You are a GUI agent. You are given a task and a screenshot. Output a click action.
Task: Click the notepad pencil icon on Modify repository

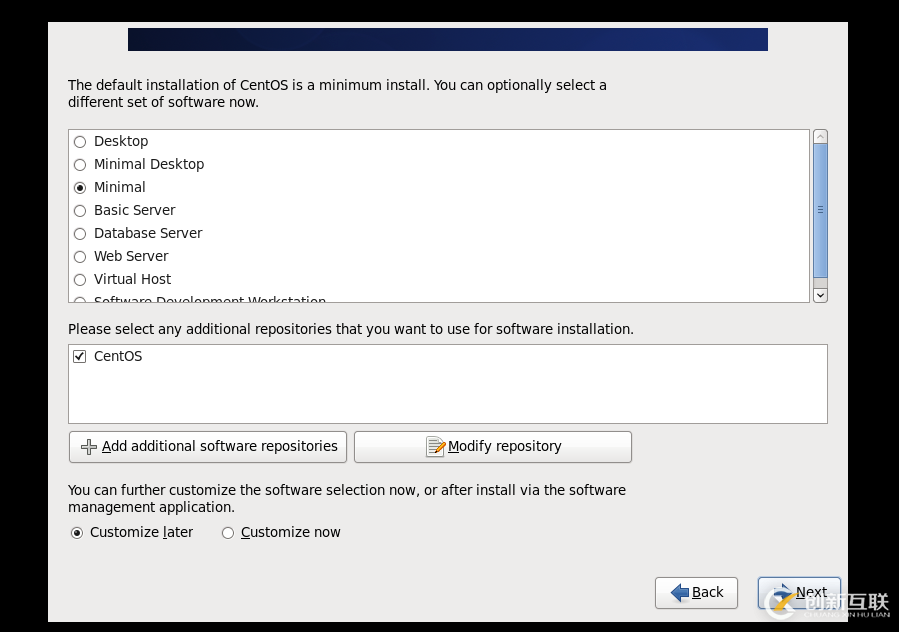pyautogui.click(x=435, y=447)
